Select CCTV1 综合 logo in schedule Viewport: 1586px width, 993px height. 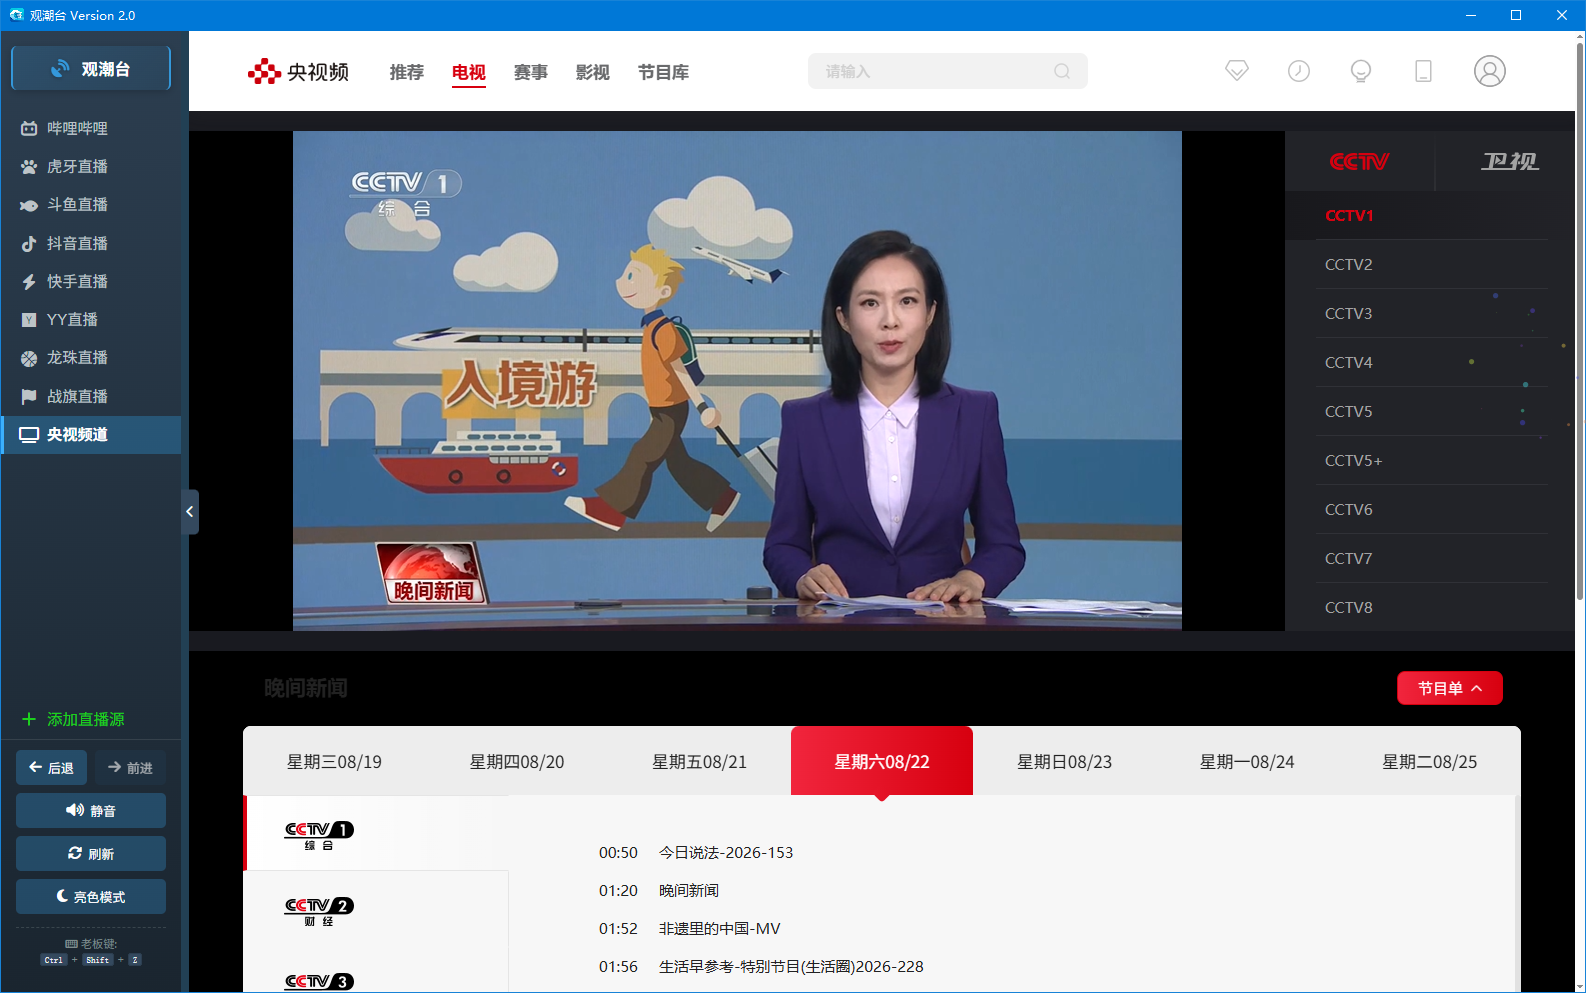319,835
